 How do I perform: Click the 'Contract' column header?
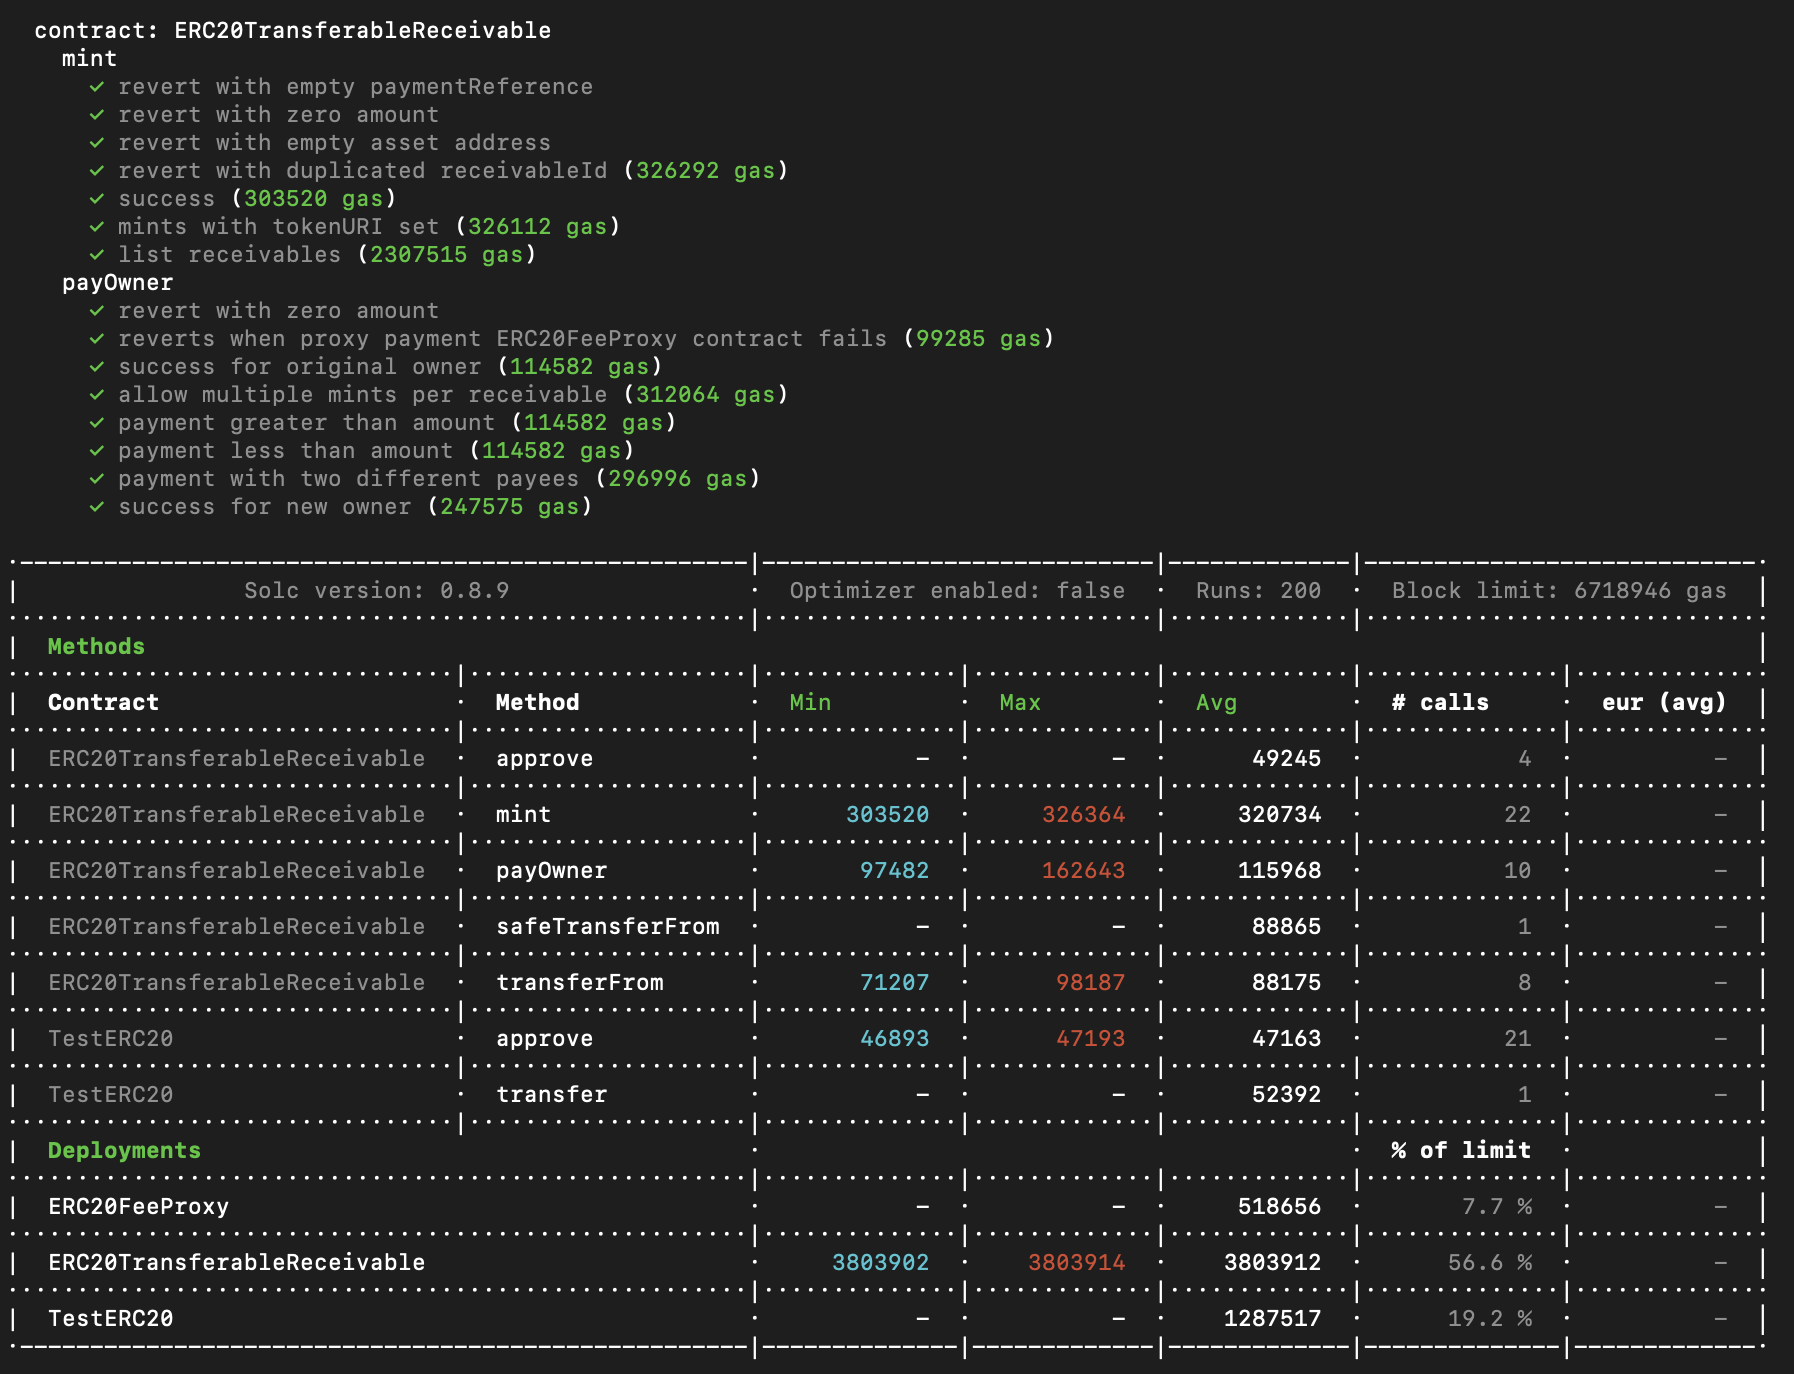103,703
